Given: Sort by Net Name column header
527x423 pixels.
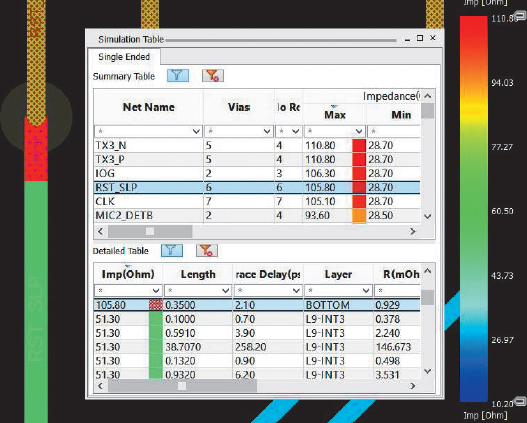Looking at the screenshot, I should click(149, 107).
